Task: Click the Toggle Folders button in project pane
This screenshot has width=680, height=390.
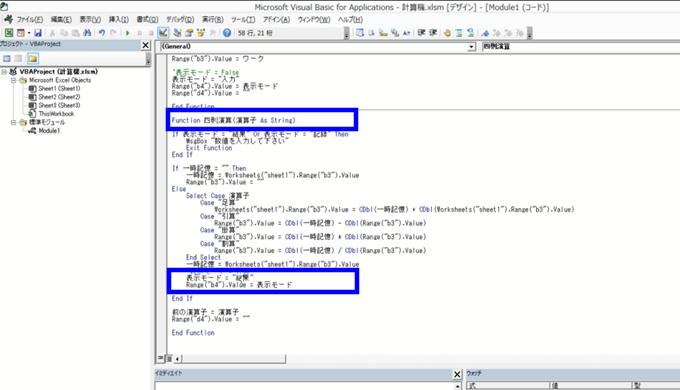Action: tap(32, 59)
